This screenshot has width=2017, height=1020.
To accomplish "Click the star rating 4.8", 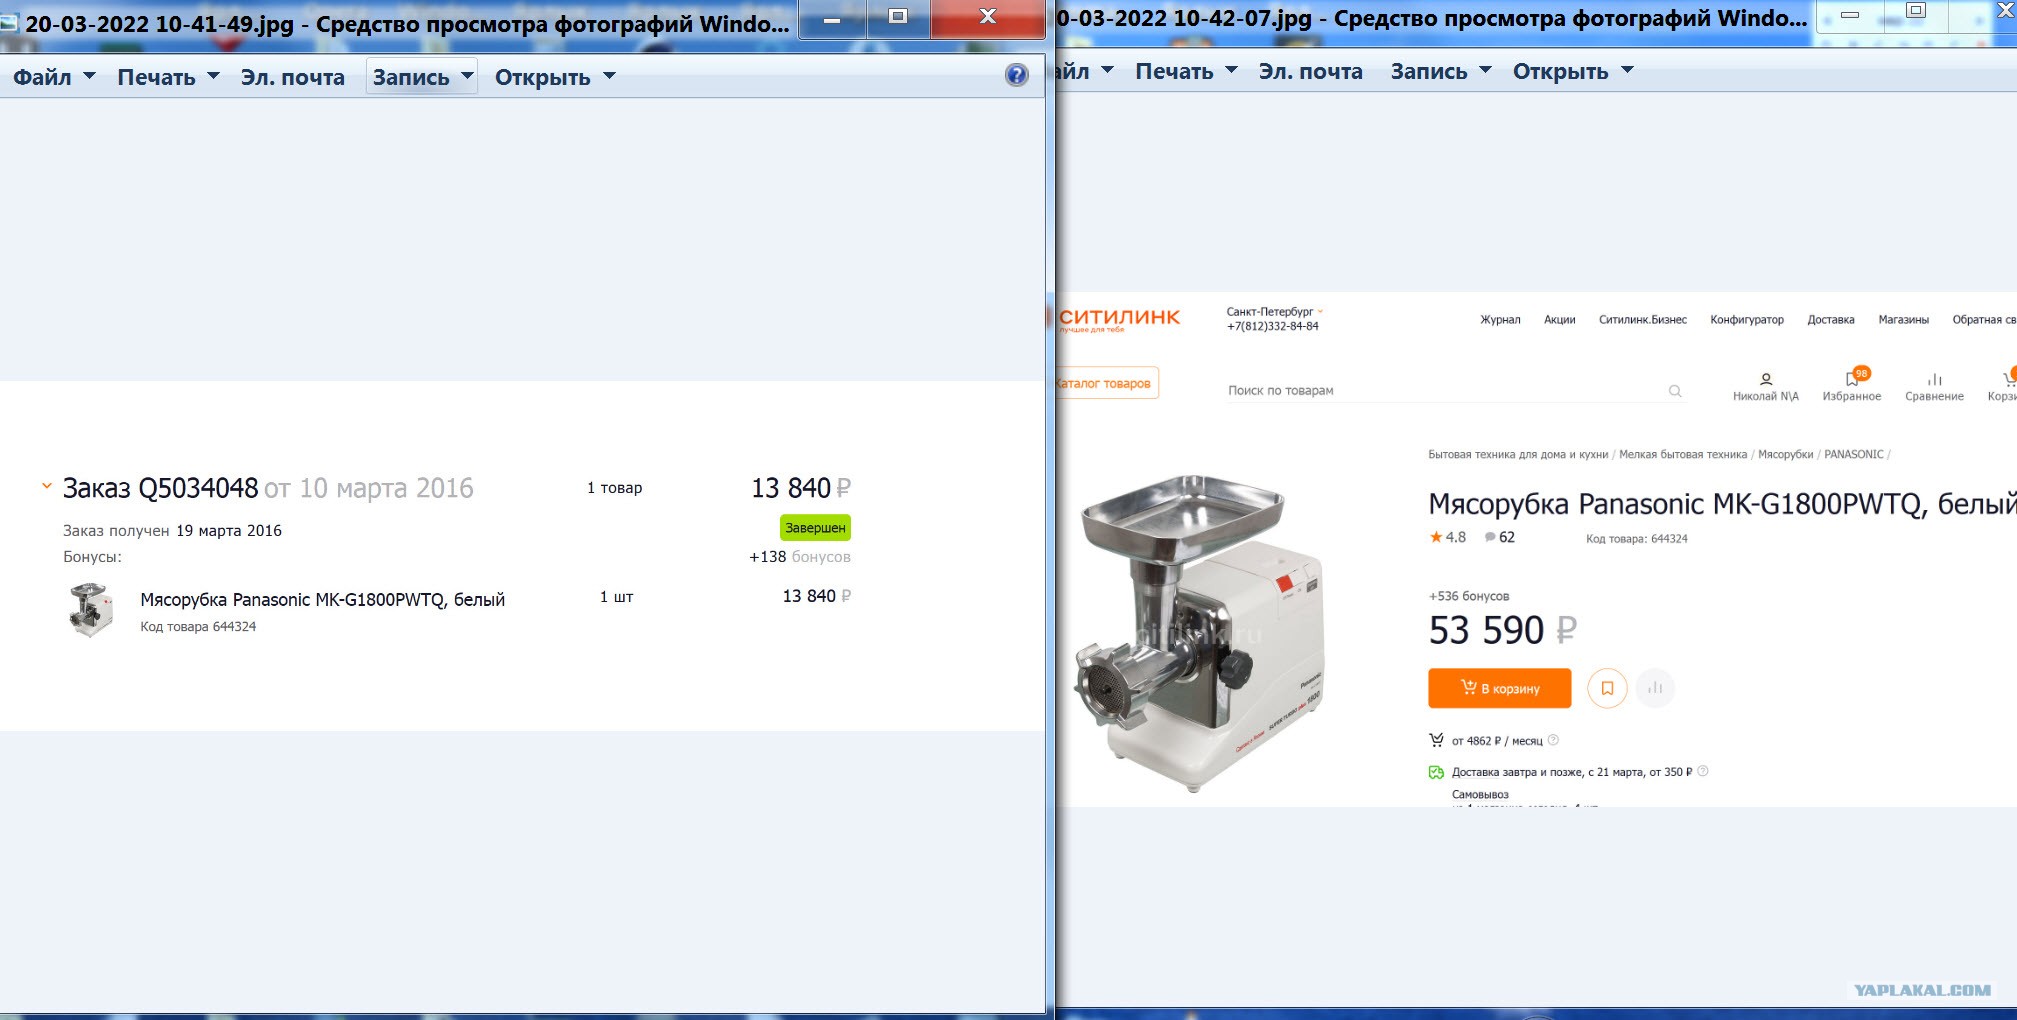I will tap(1448, 537).
